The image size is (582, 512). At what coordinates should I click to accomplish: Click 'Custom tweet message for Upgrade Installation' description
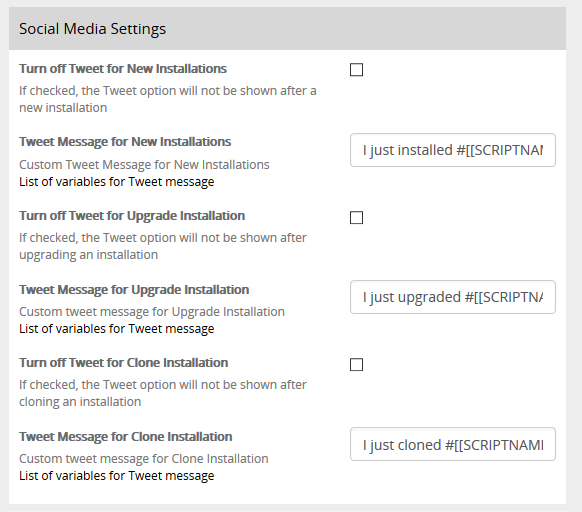pos(152,312)
